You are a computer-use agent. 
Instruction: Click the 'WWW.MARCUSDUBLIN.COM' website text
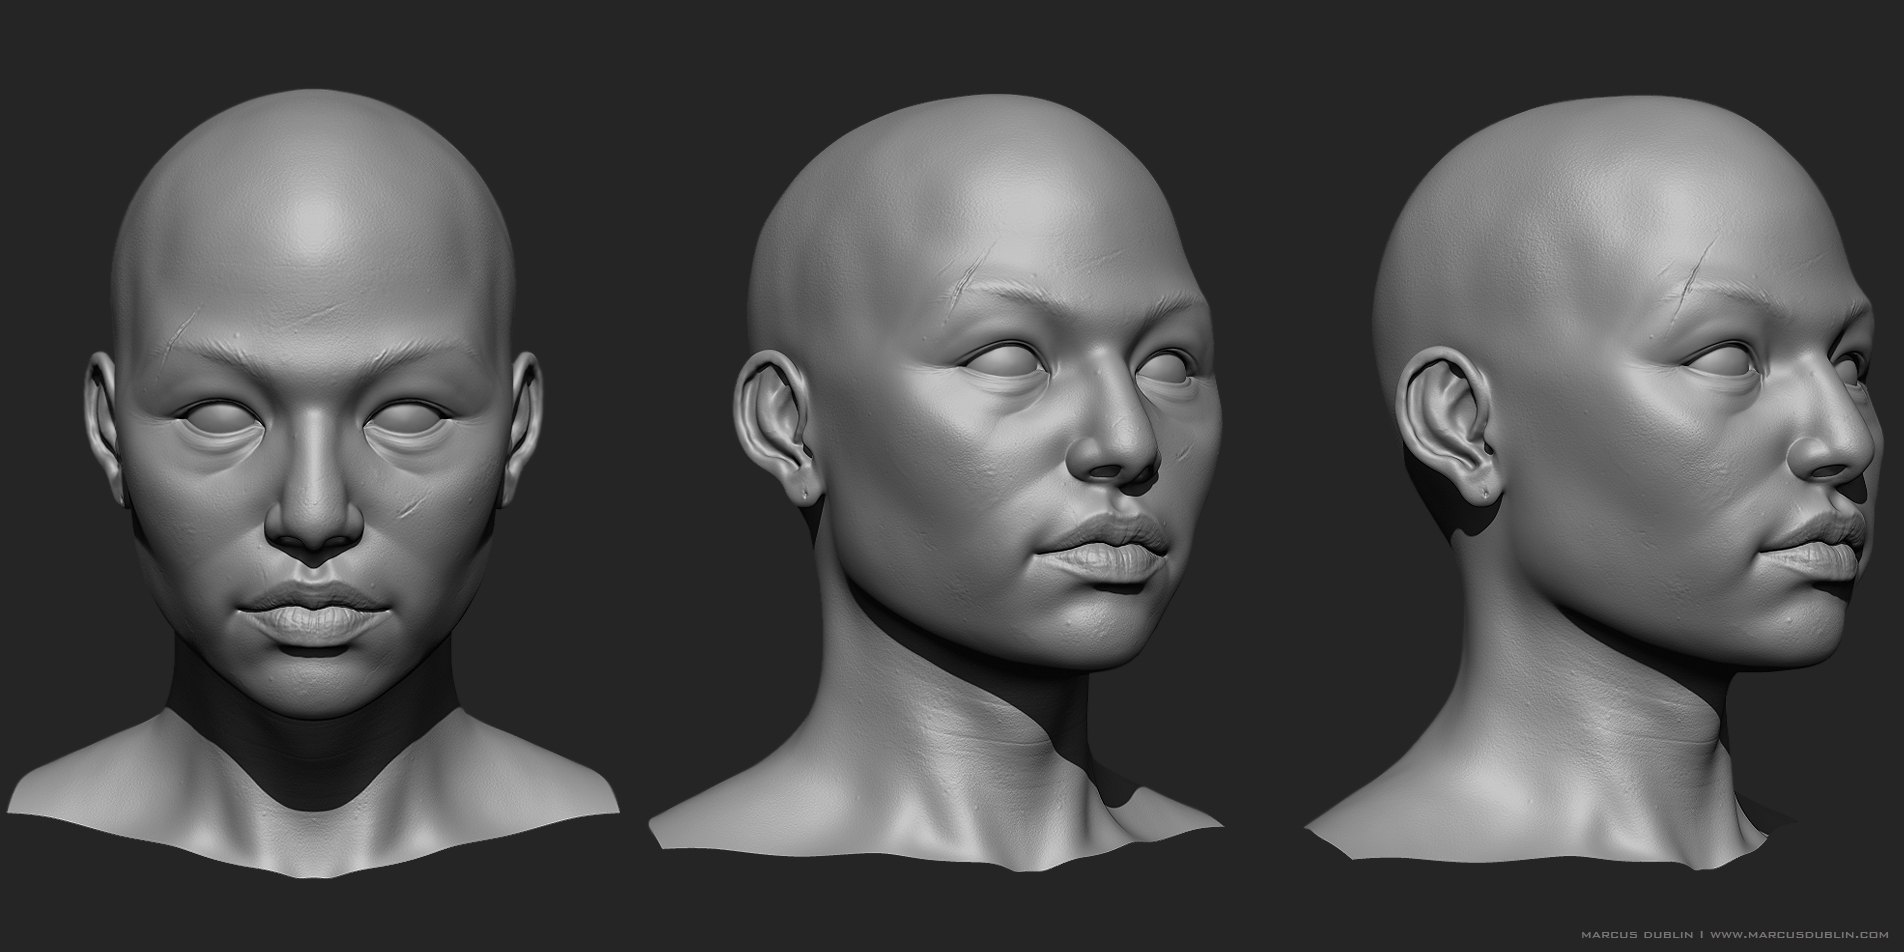pos(1799,934)
